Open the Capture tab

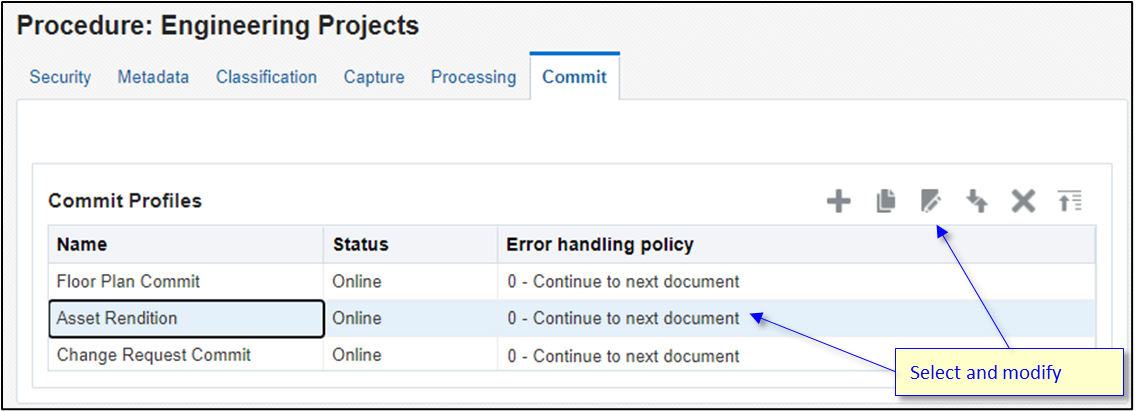[374, 77]
